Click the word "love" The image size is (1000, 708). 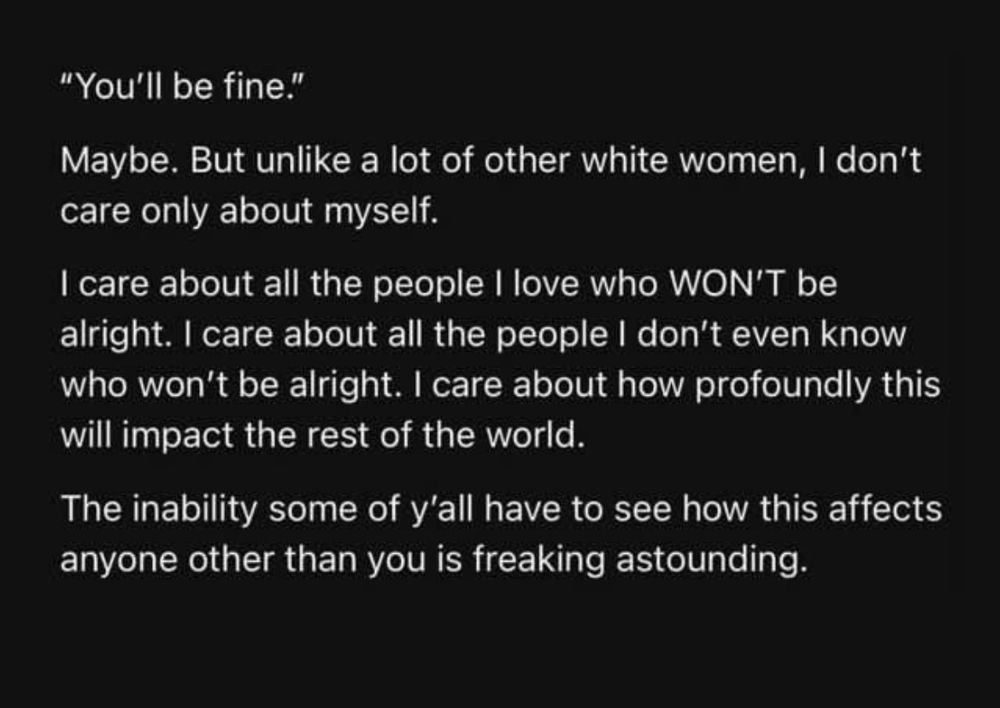[546, 284]
